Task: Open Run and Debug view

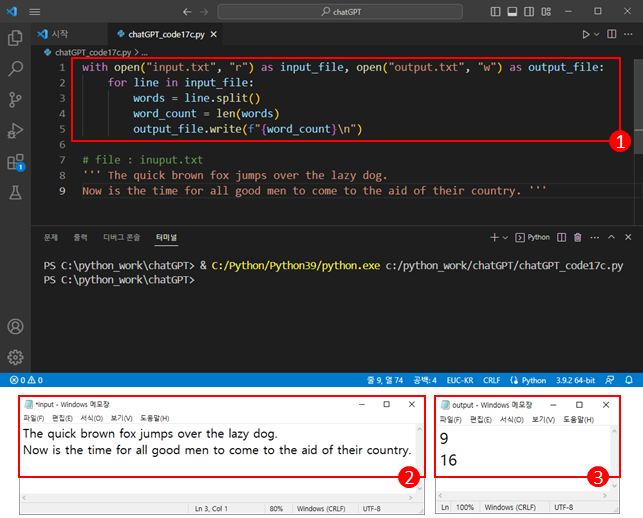Action: point(15,131)
